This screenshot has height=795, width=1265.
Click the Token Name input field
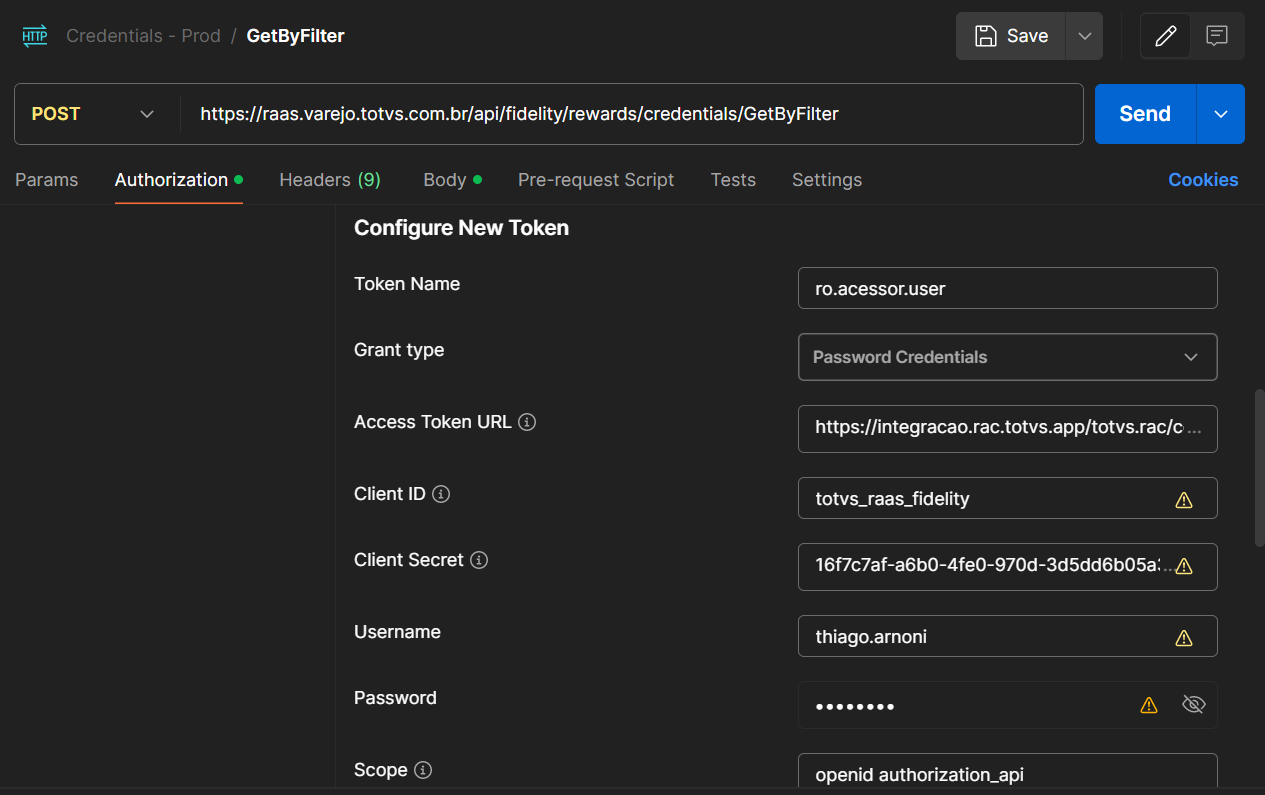click(x=1007, y=289)
